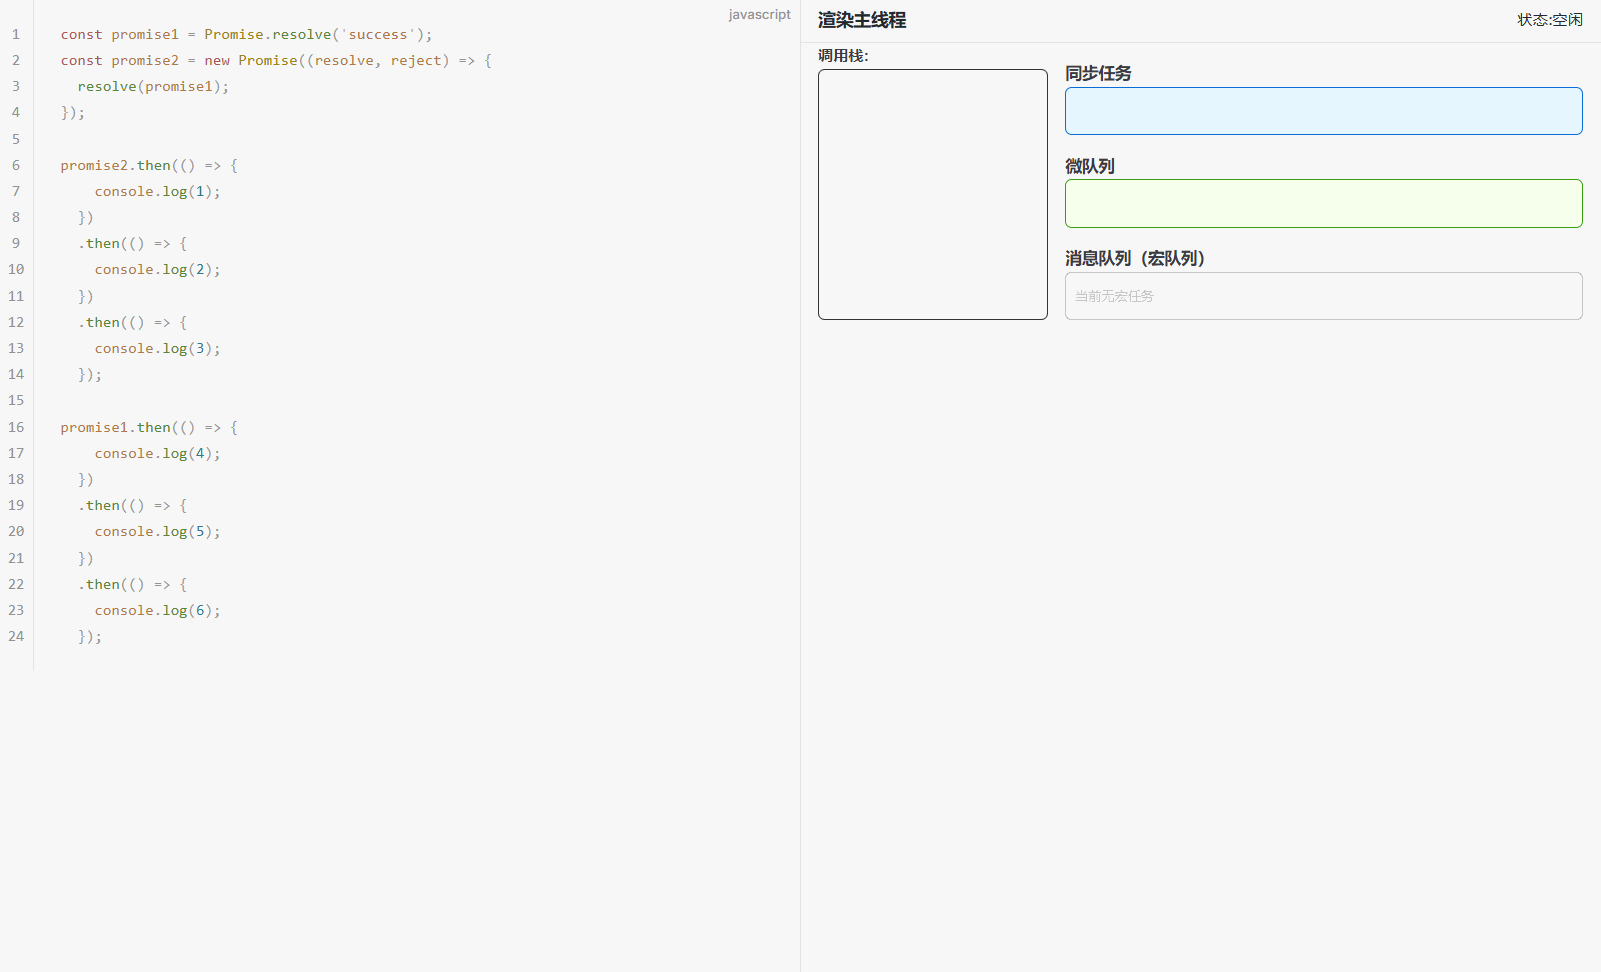Click the 渲染主线程 panel header
Screen dimensions: 1601x972
(860, 19)
